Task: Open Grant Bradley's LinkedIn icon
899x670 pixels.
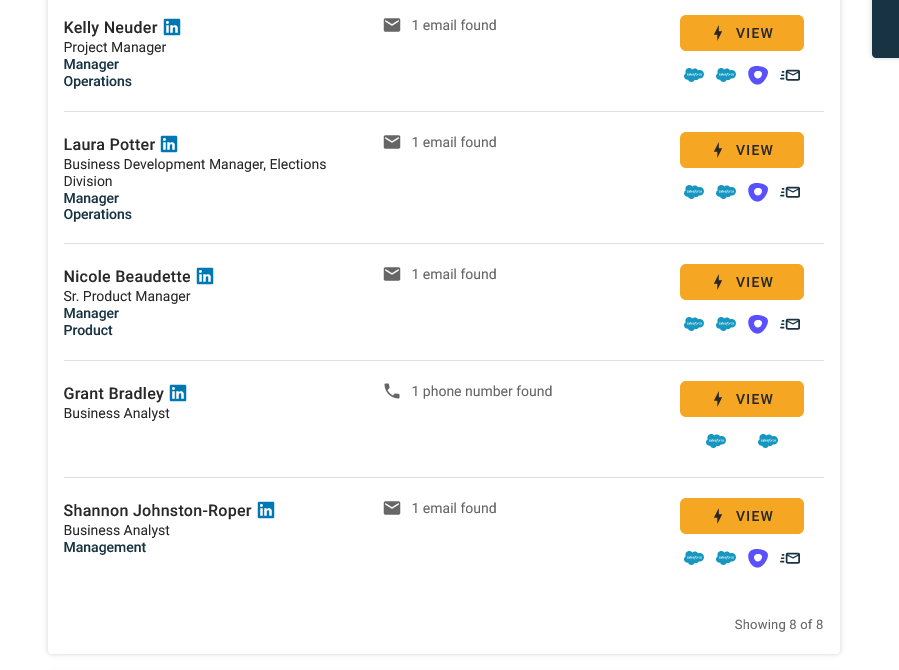Action: (178, 393)
